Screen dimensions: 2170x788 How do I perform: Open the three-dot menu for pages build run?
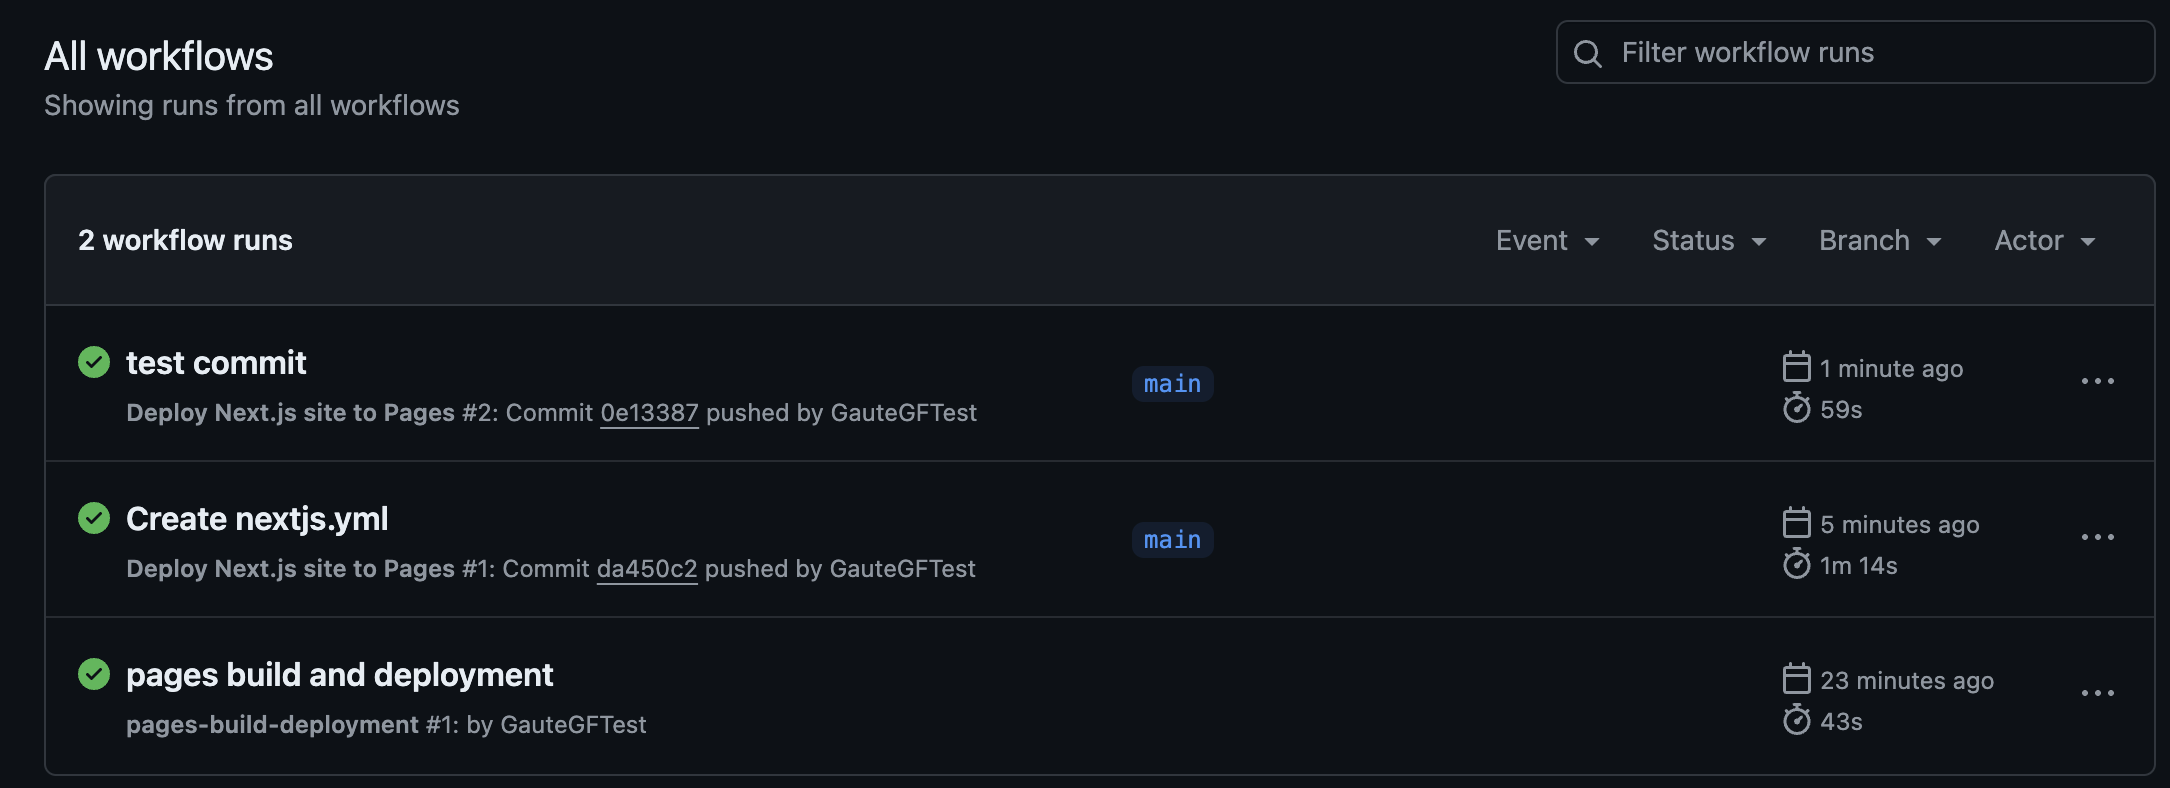tap(2097, 693)
